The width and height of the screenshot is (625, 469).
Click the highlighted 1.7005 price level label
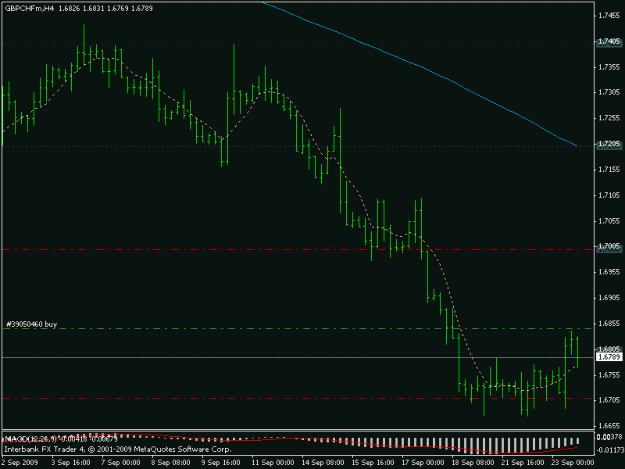(x=609, y=247)
